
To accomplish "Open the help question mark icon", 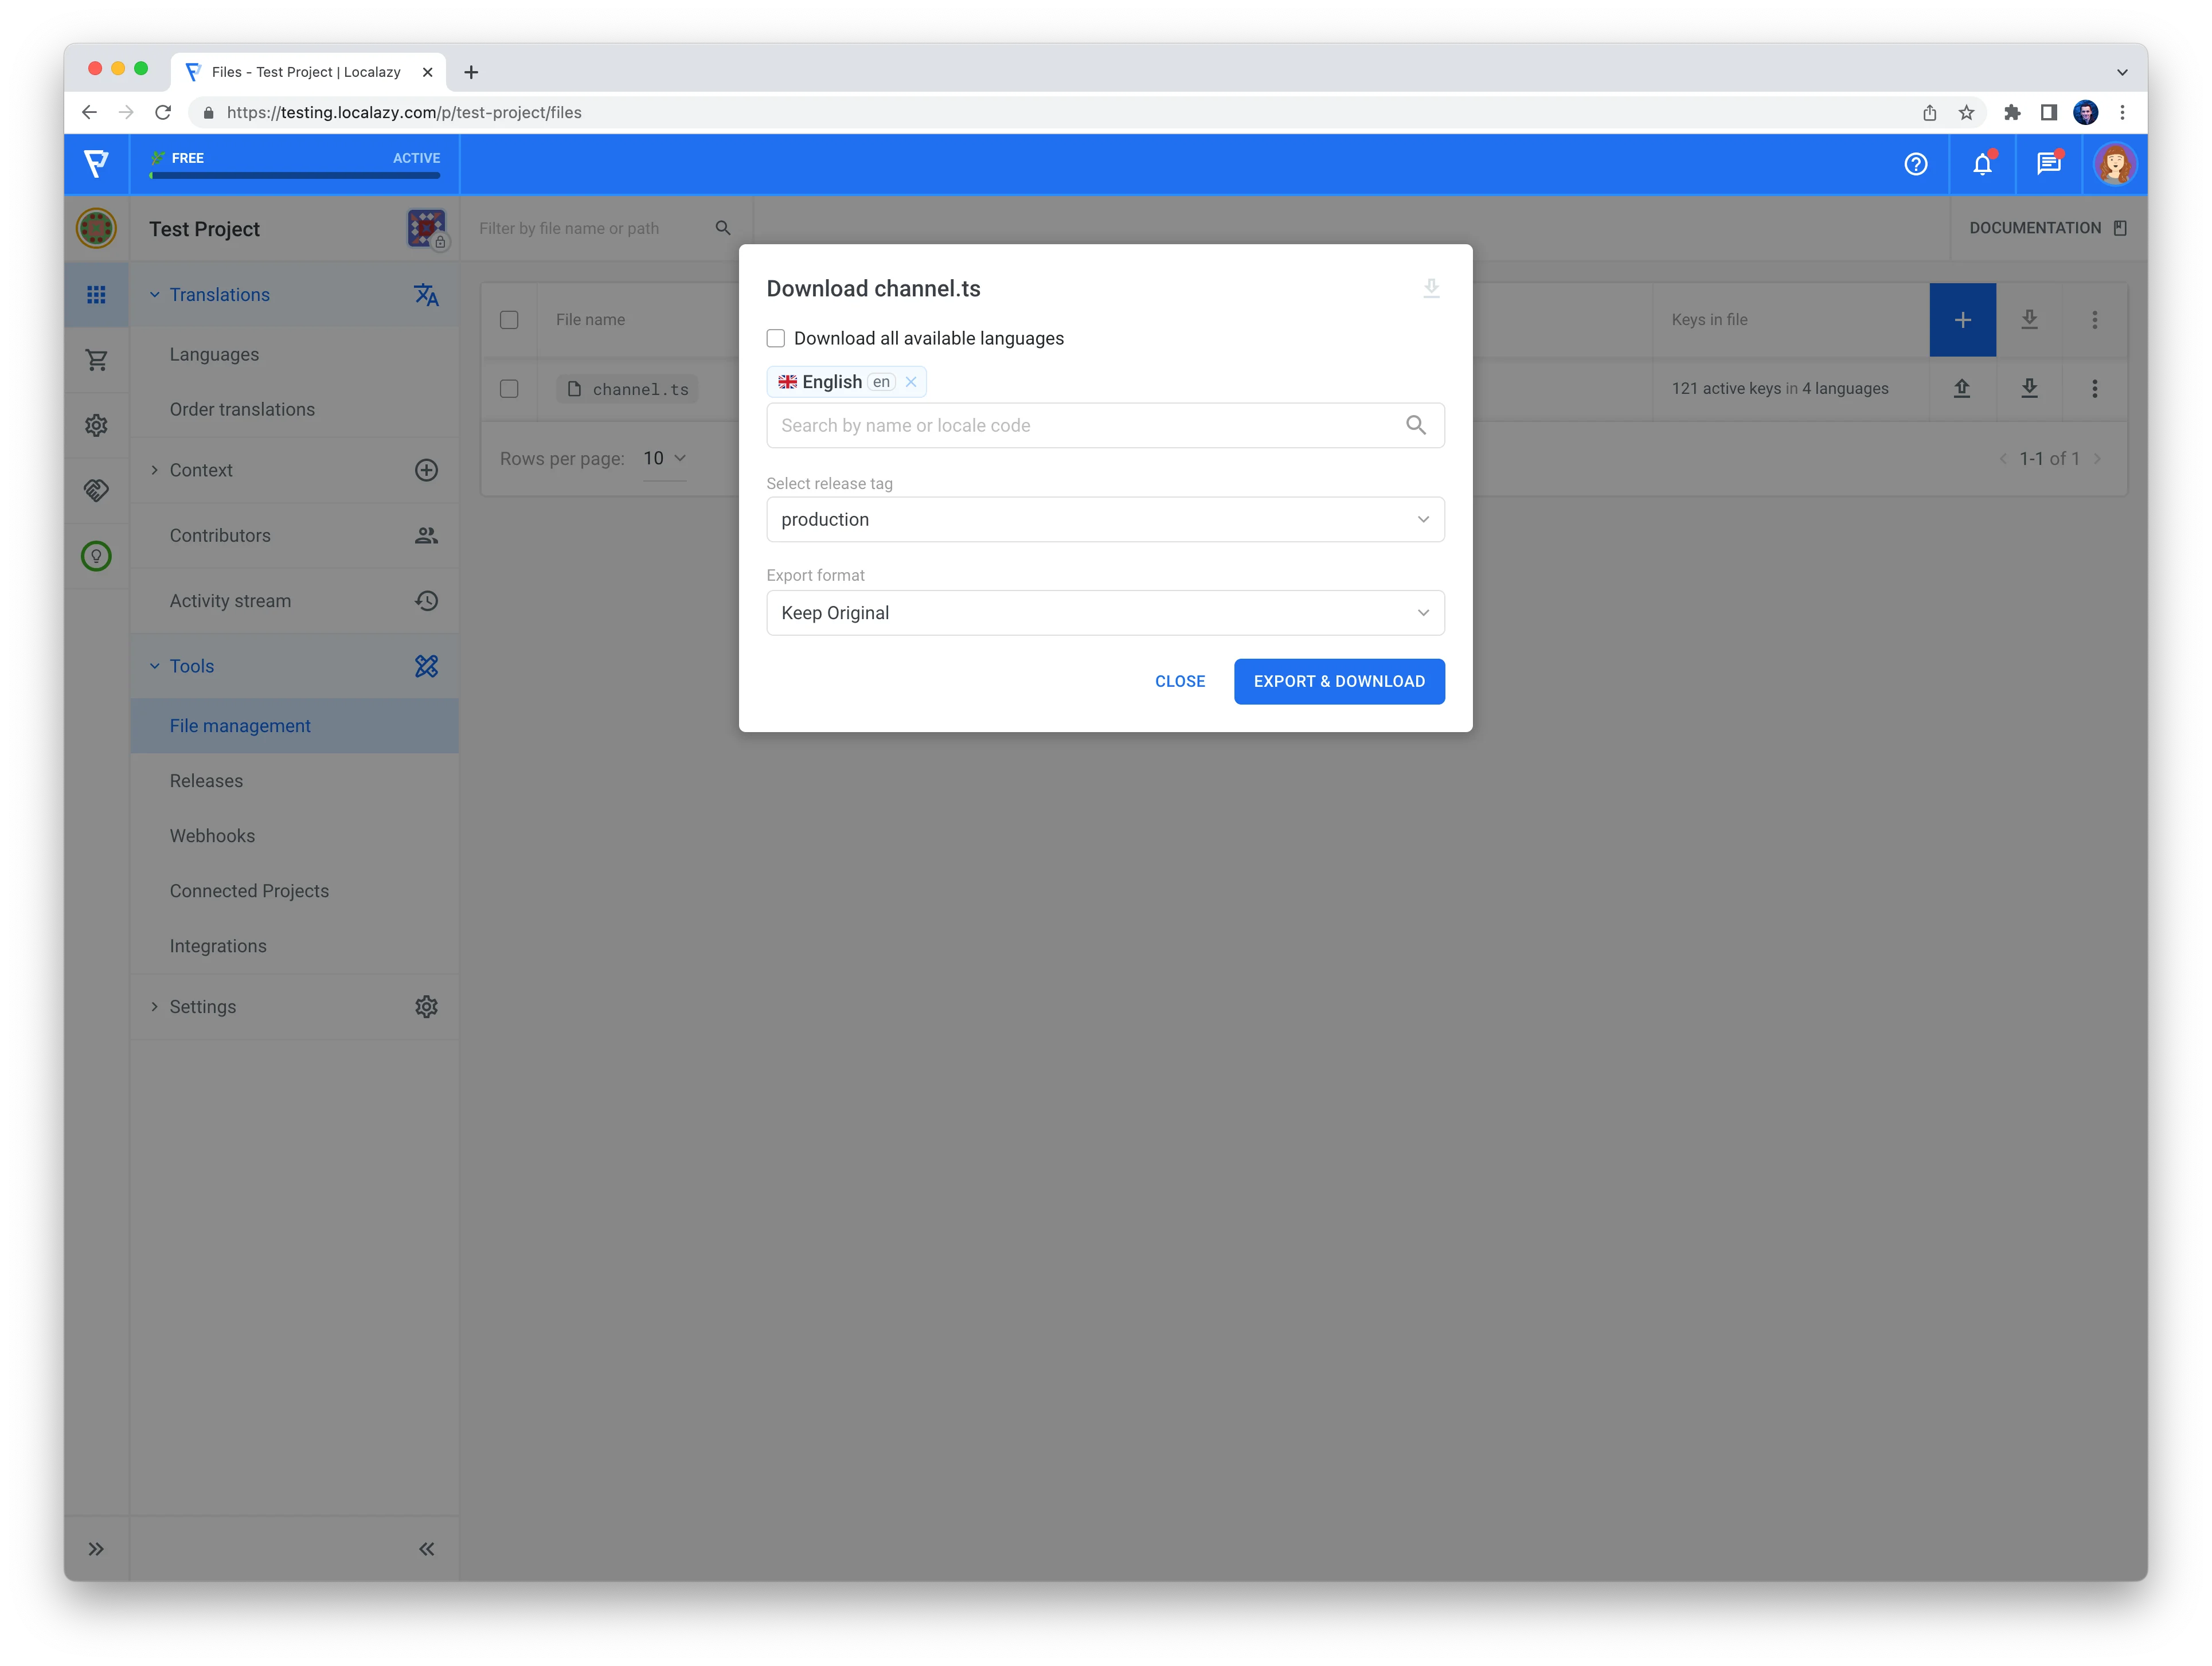I will (1915, 164).
